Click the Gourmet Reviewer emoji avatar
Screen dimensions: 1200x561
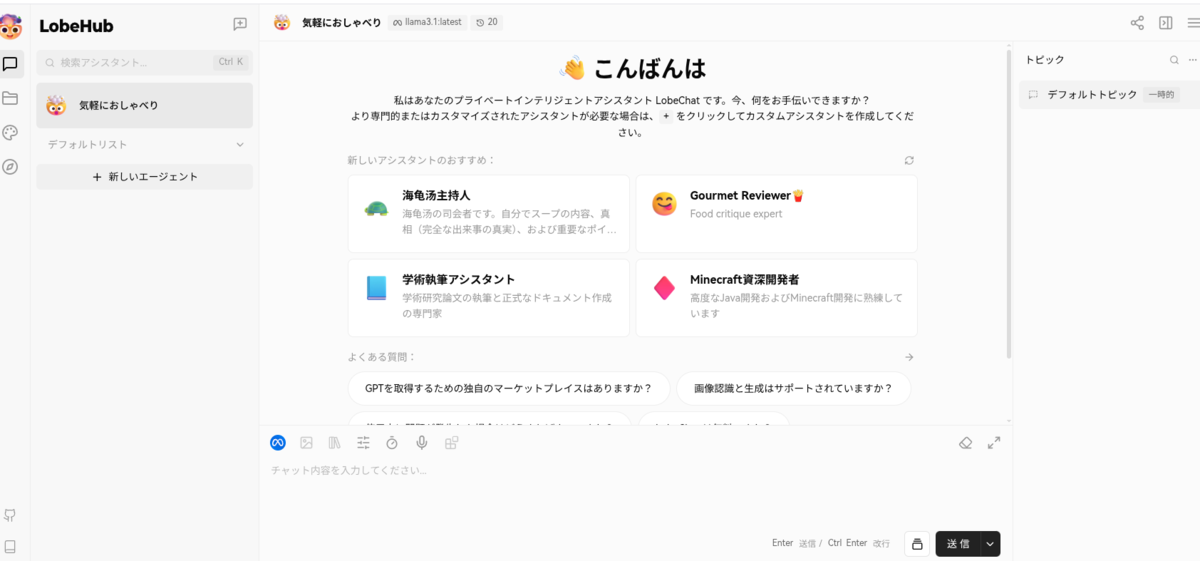(x=664, y=204)
